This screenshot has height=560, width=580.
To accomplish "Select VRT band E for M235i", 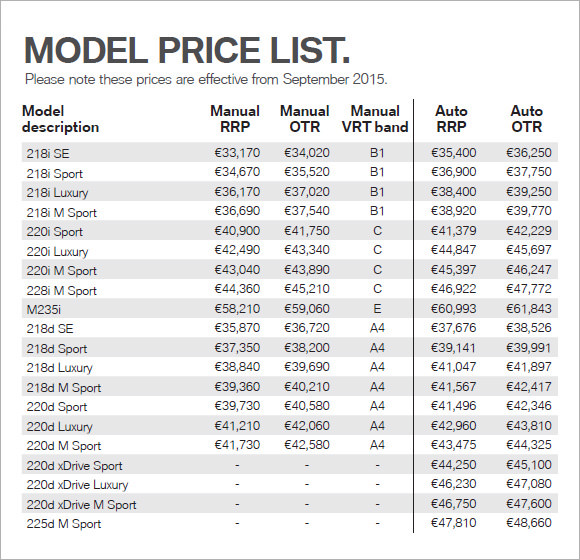I will coord(377,308).
